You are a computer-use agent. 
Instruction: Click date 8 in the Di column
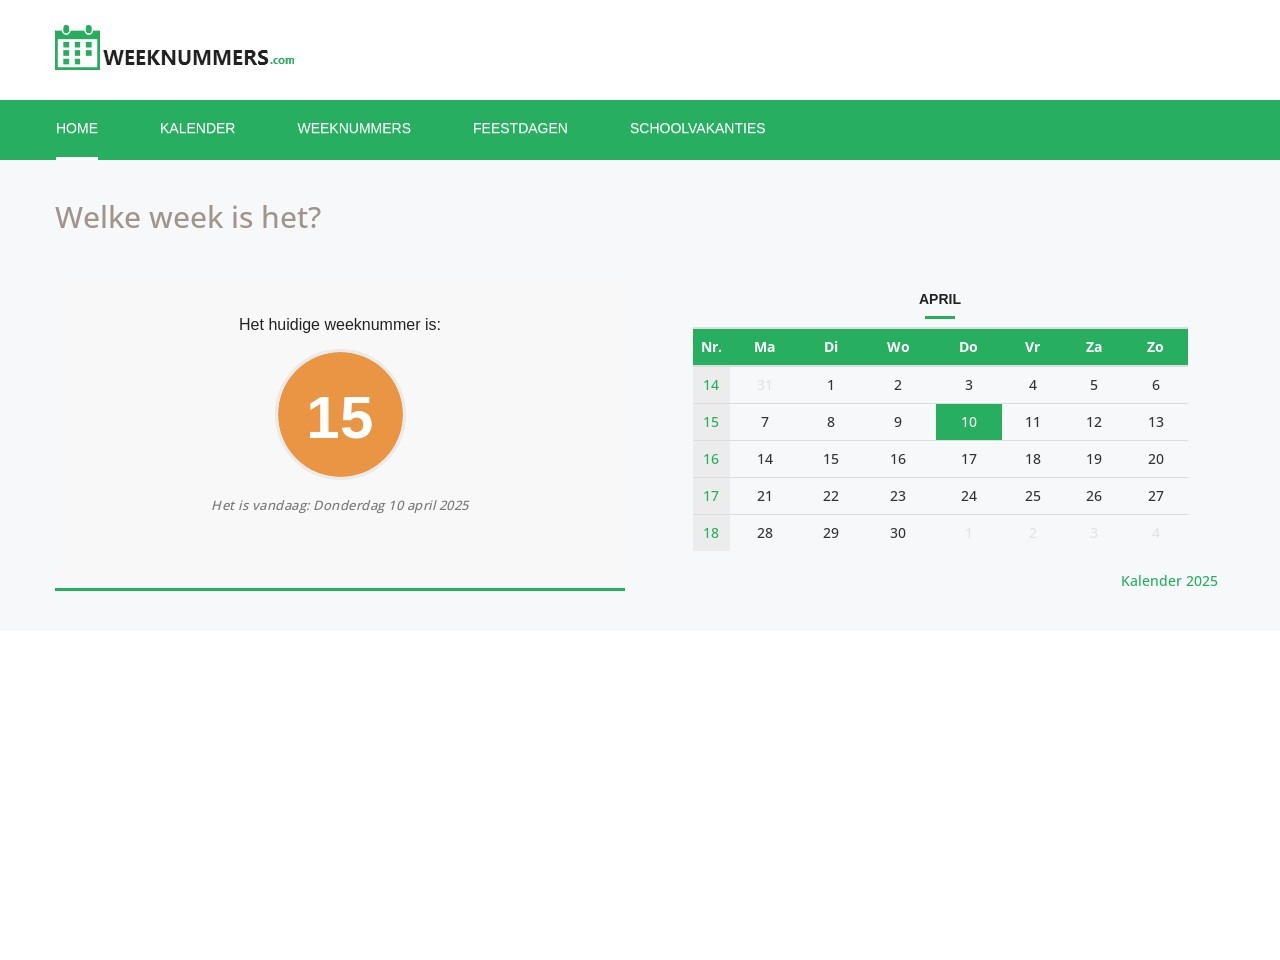click(831, 422)
